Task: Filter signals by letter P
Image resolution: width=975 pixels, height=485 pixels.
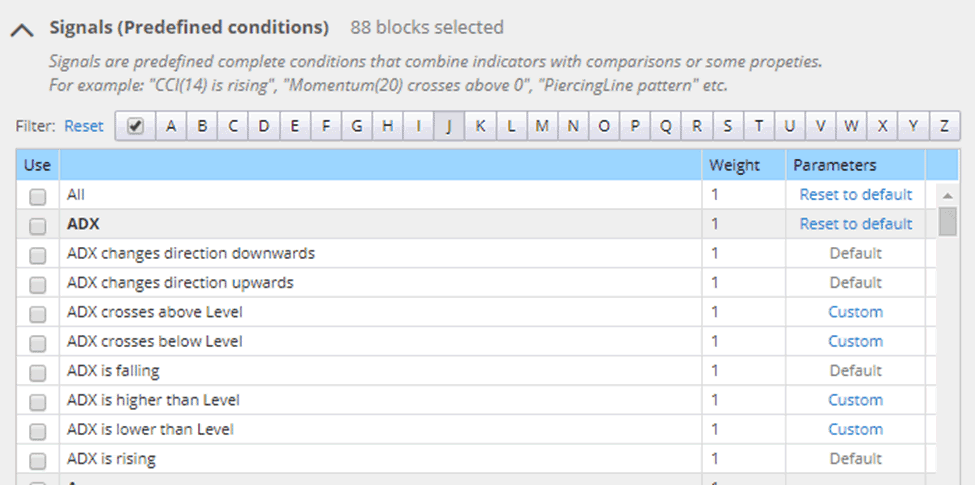Action: (635, 126)
